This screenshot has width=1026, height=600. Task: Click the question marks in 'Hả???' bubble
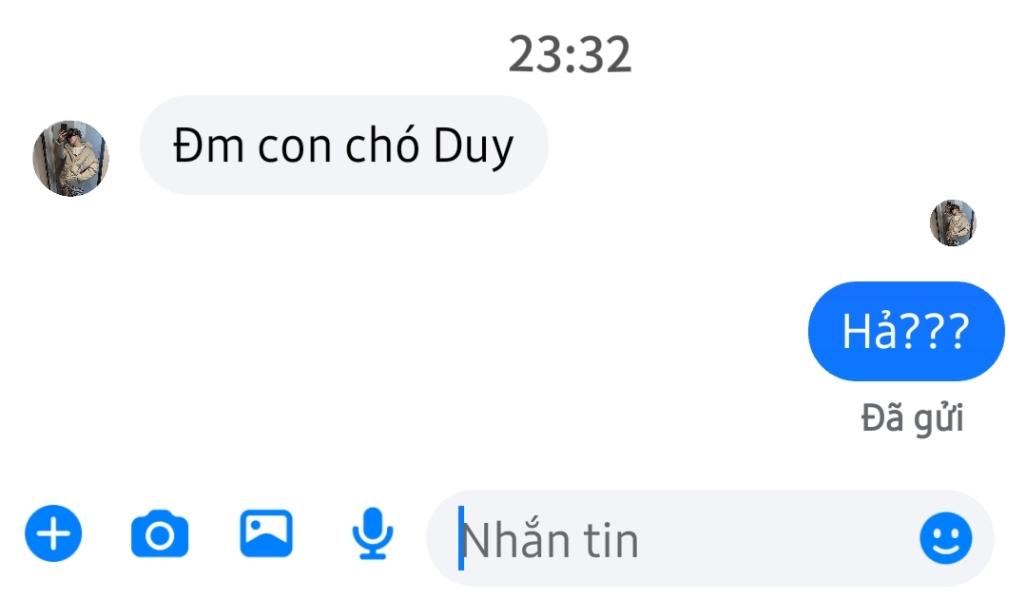click(936, 331)
